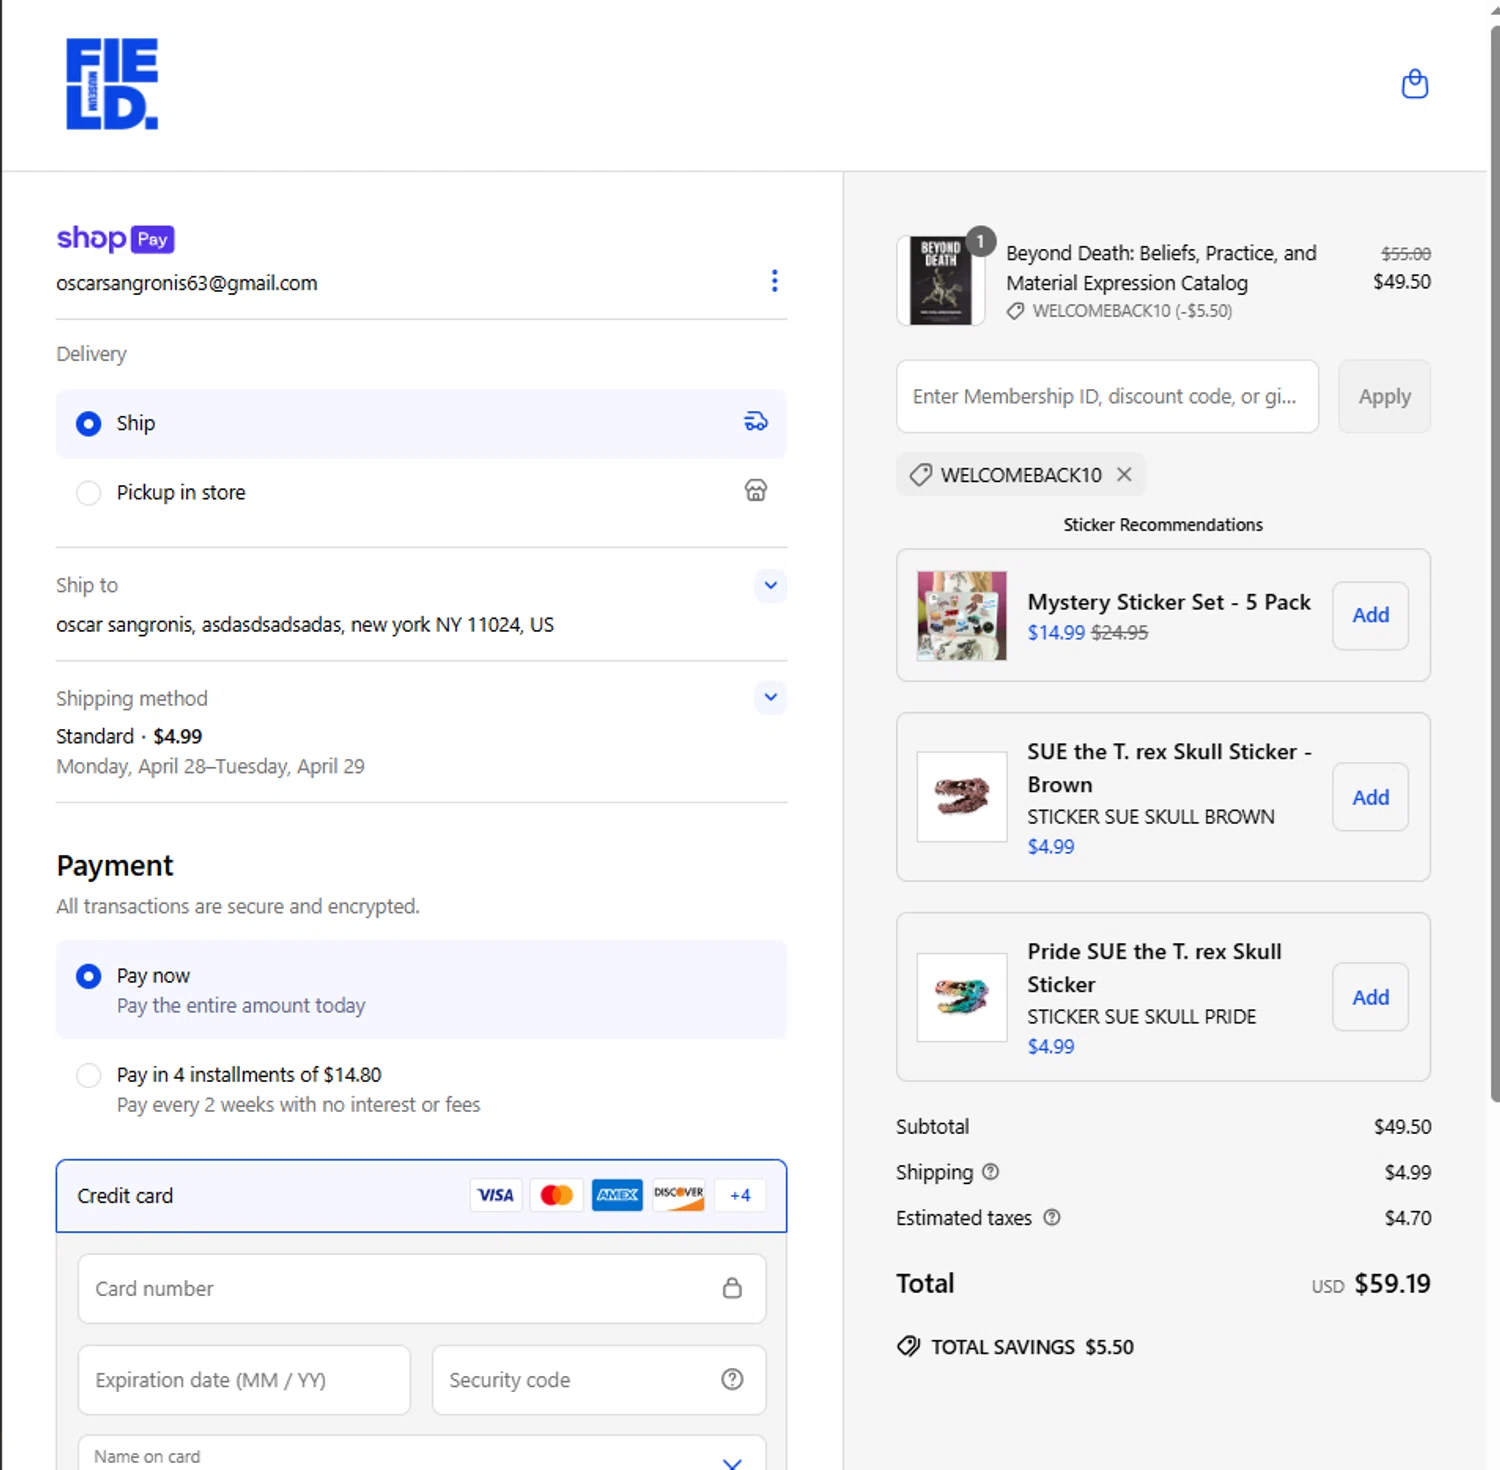Image resolution: width=1500 pixels, height=1470 pixels.
Task: Open the Mystery Sticker Set thumbnail
Action: click(x=962, y=615)
